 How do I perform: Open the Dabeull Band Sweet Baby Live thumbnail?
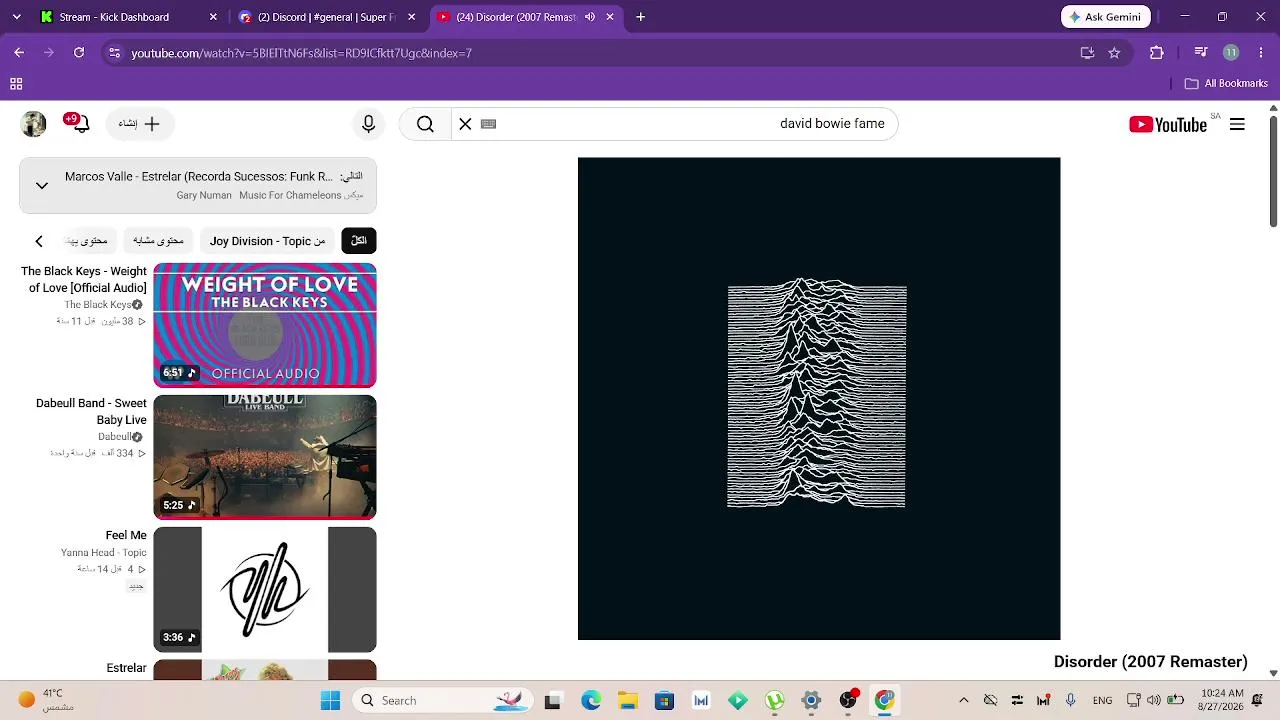265,457
